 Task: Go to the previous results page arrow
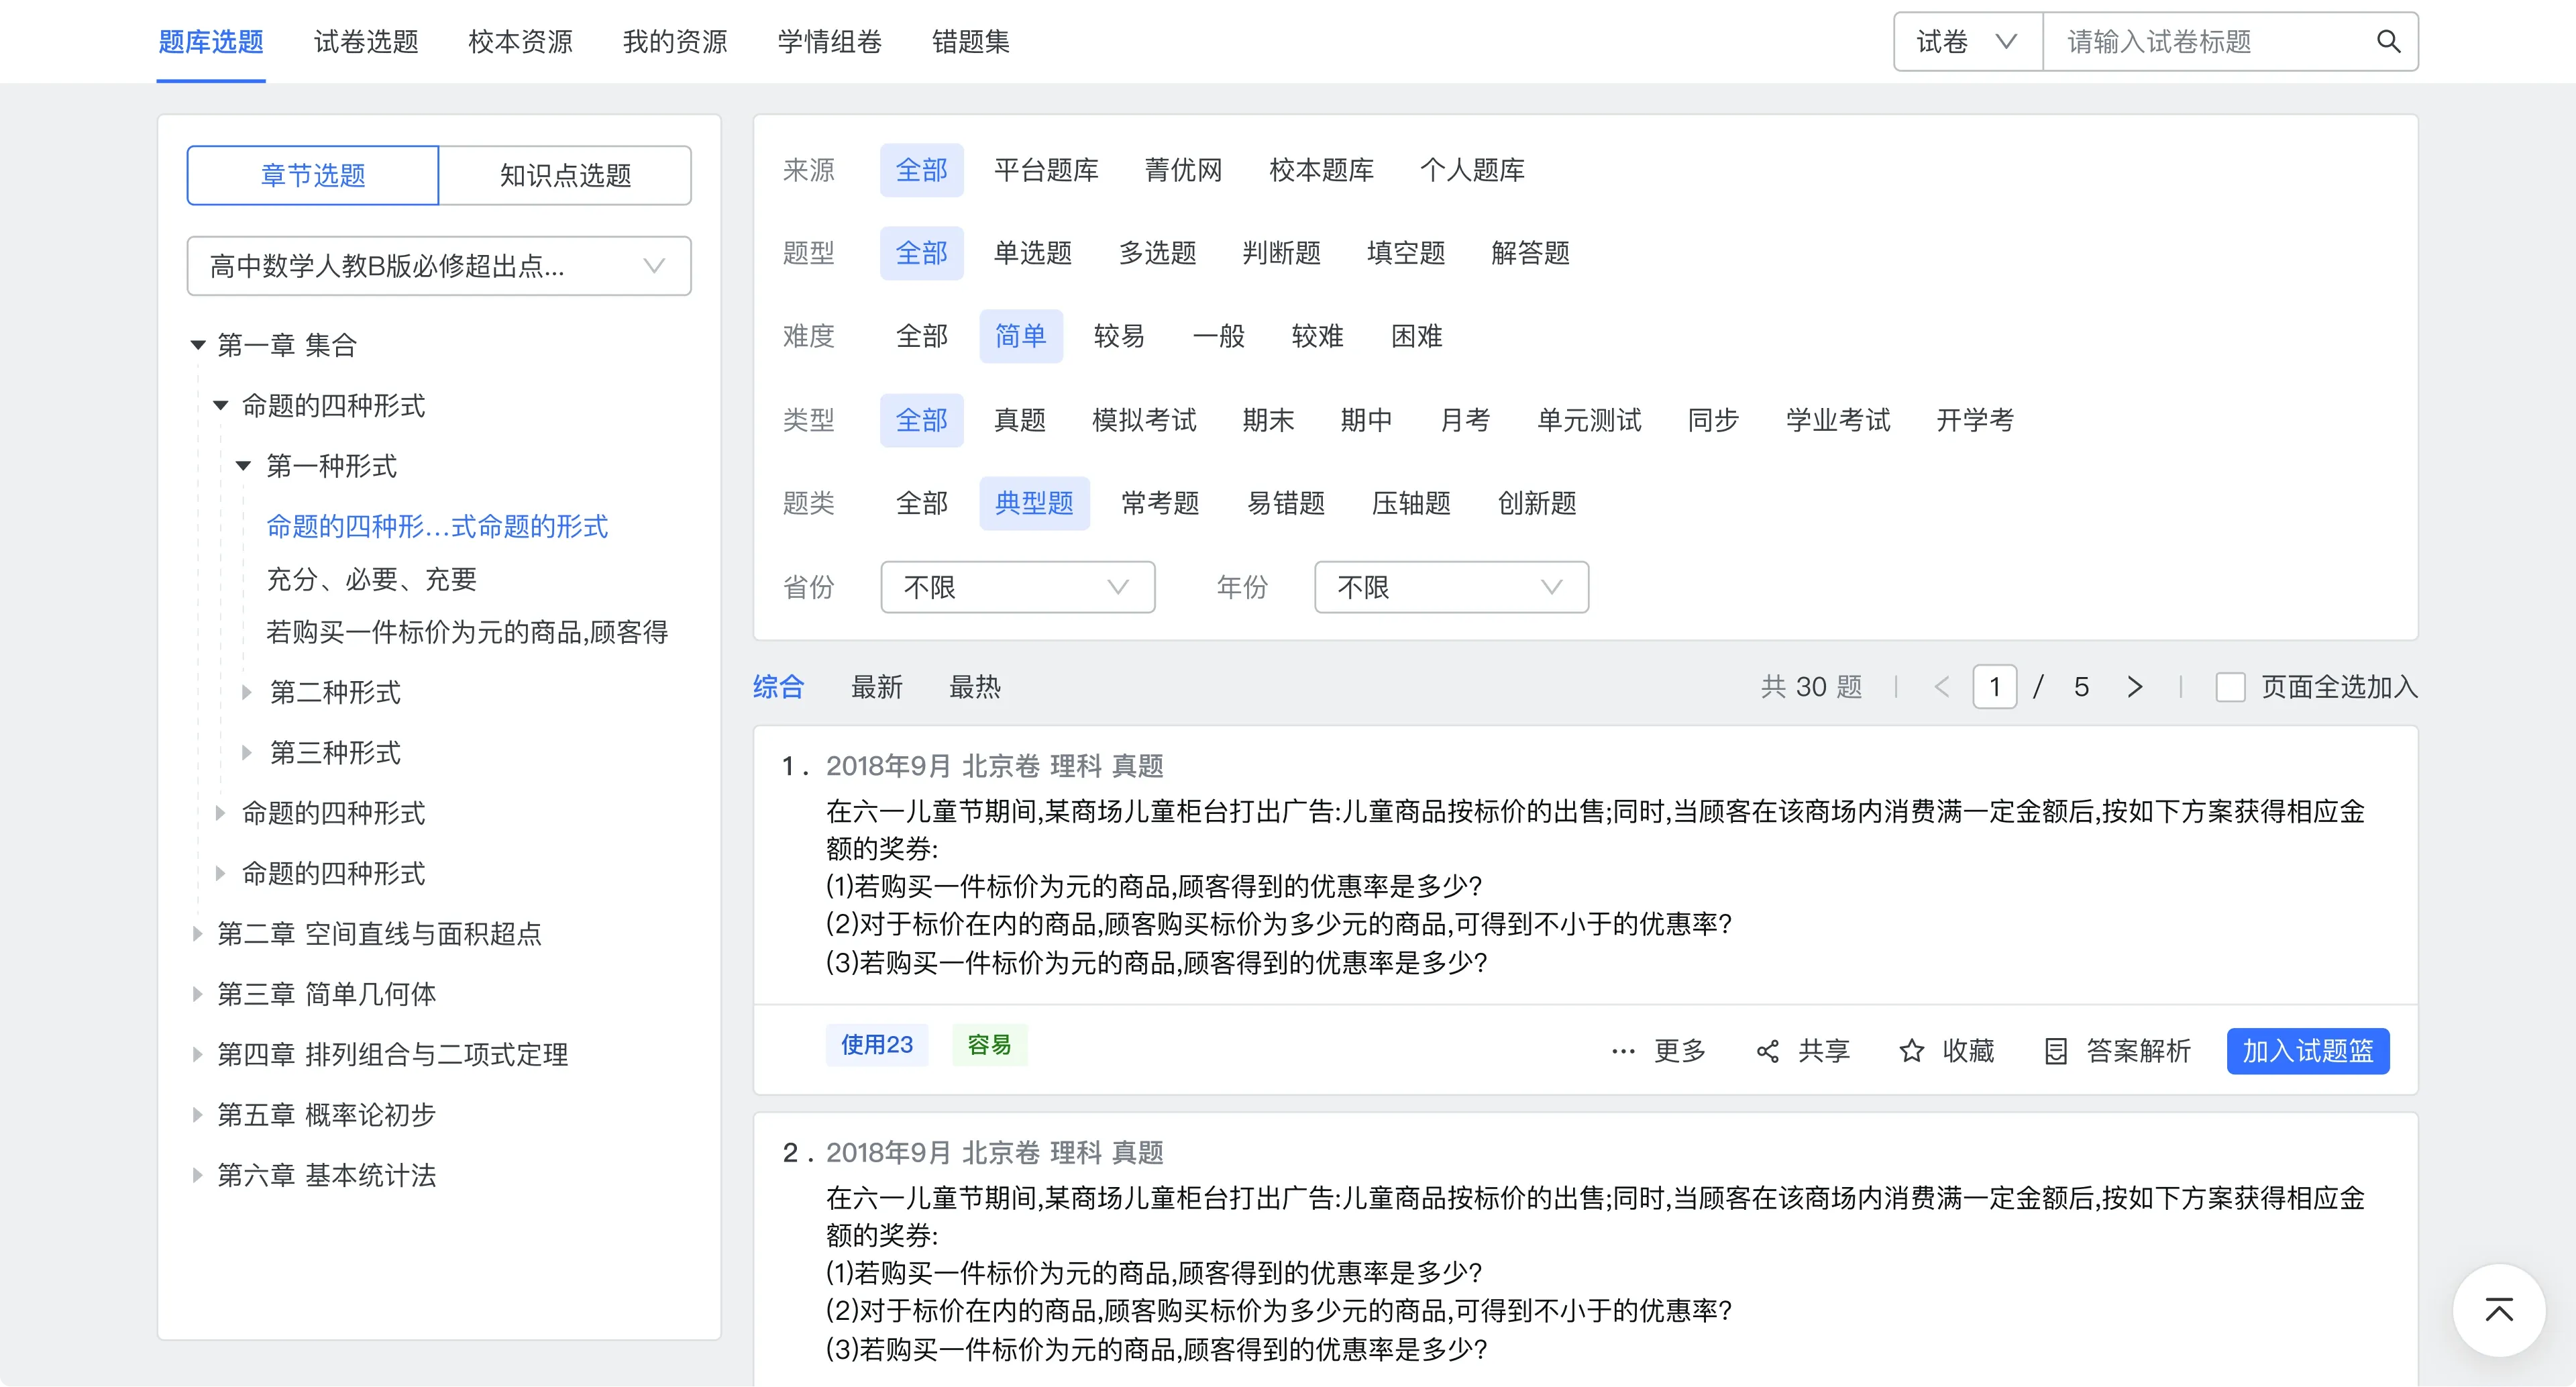pyautogui.click(x=1942, y=687)
